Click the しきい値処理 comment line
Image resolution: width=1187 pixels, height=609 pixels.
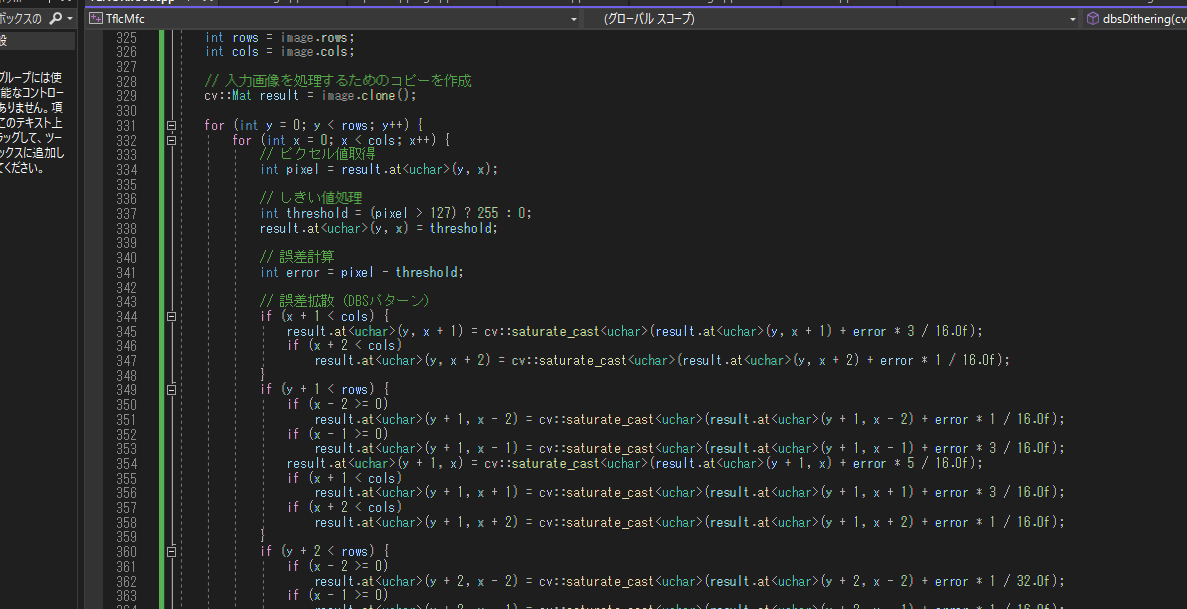[311, 198]
